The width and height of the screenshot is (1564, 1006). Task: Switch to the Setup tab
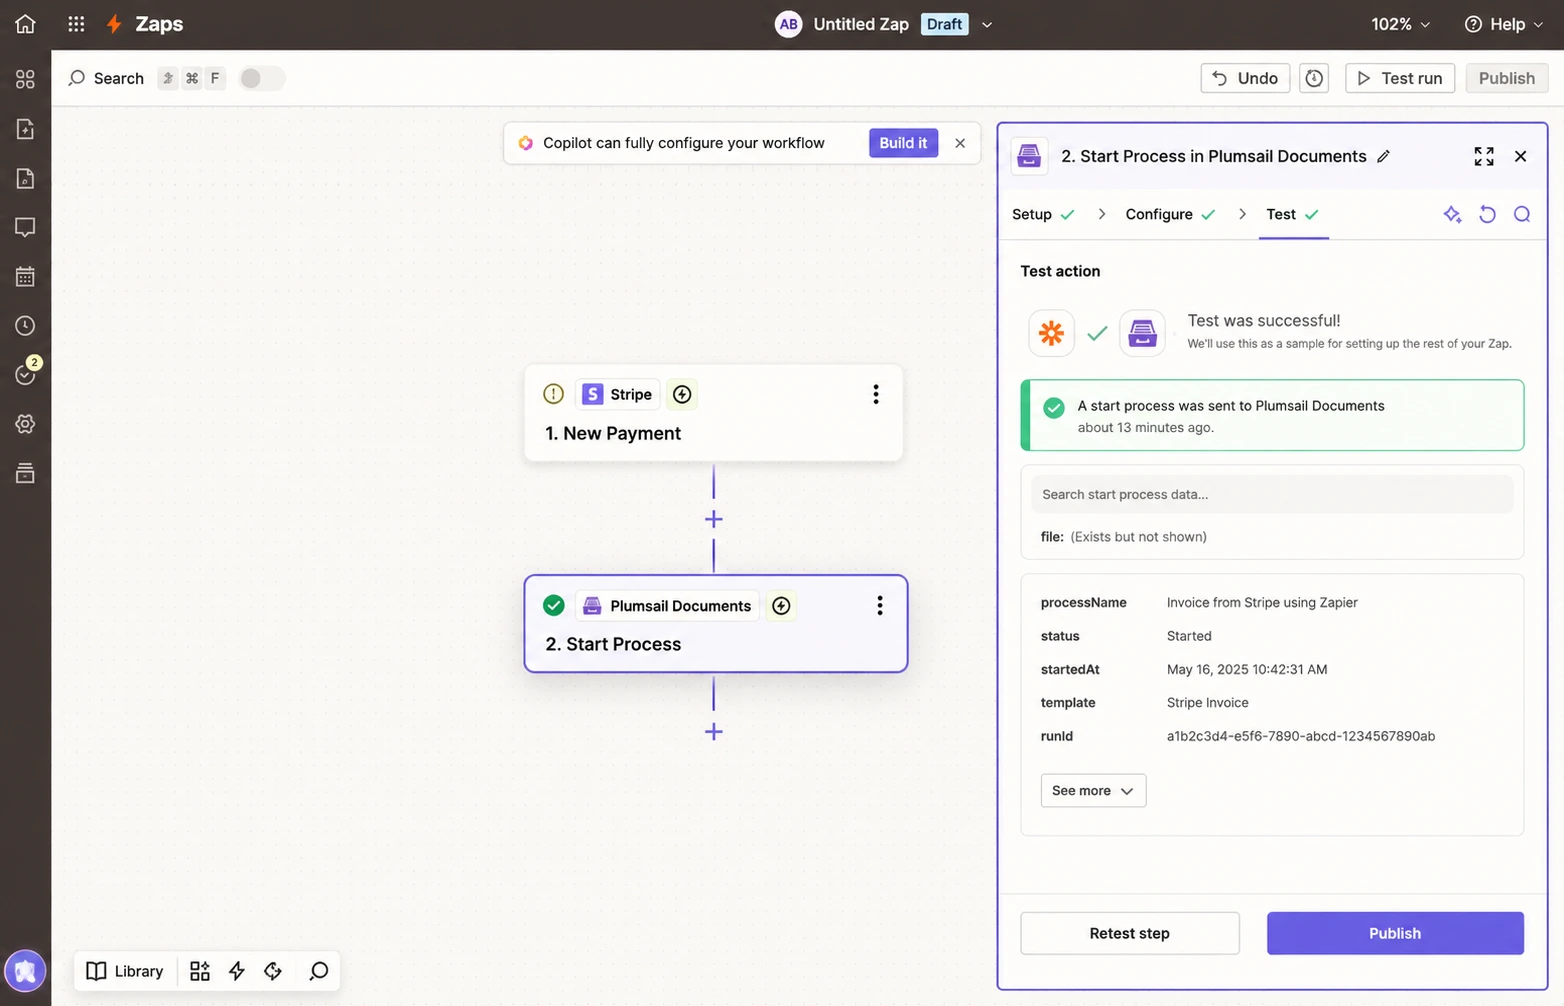[x=1043, y=214]
